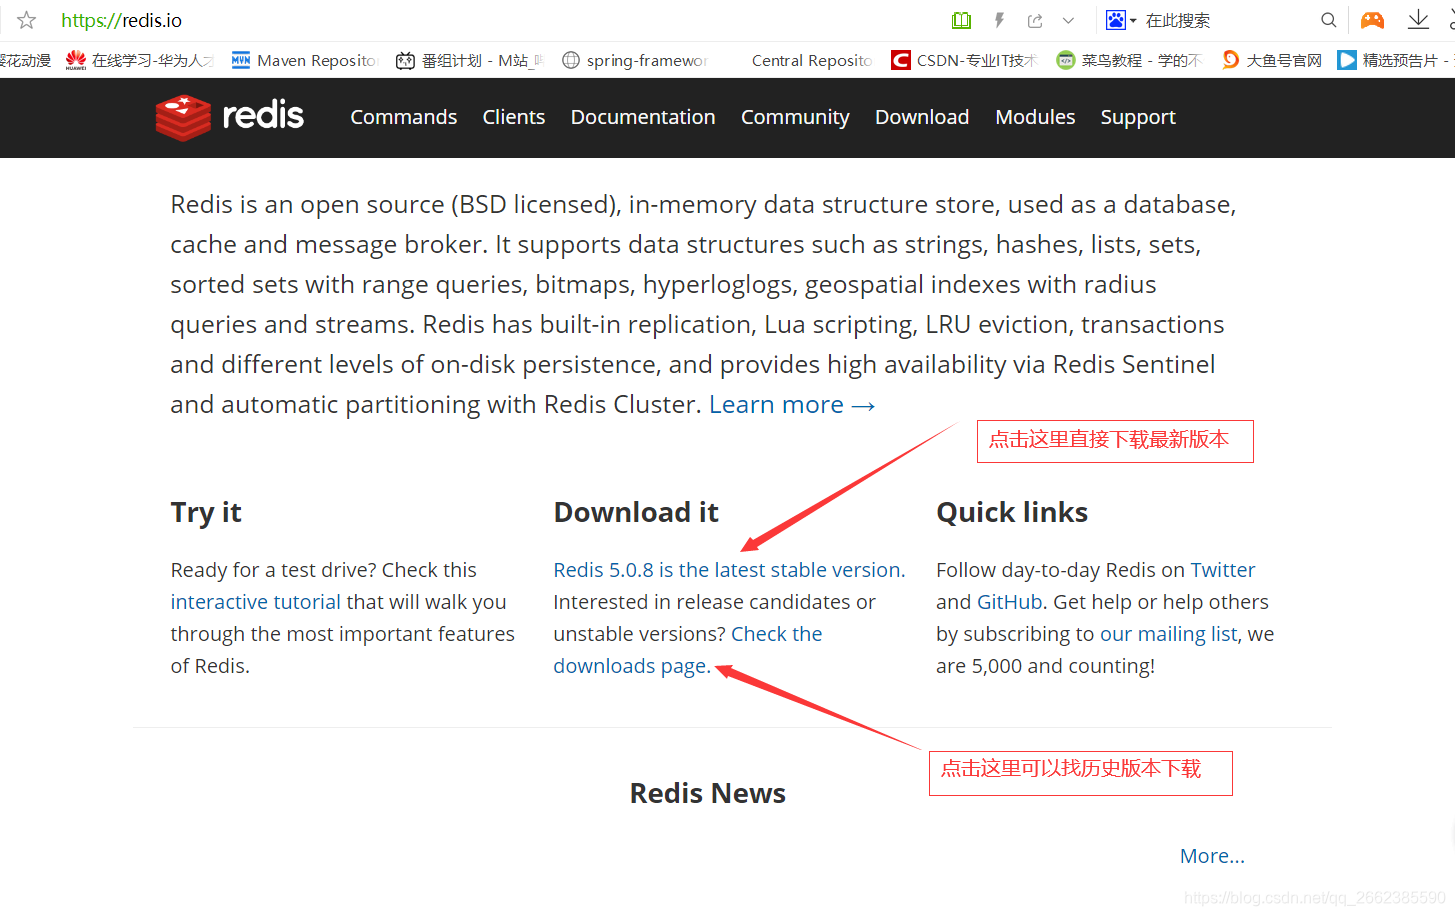1455x916 pixels.
Task: Click the redis.io address bar URL
Action: click(122, 20)
